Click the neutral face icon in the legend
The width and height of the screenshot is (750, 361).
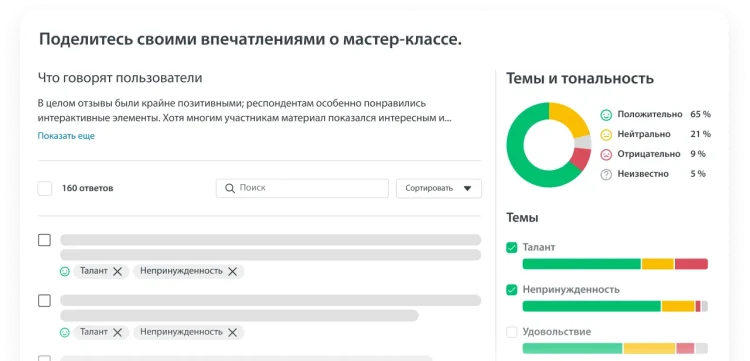[x=606, y=135]
